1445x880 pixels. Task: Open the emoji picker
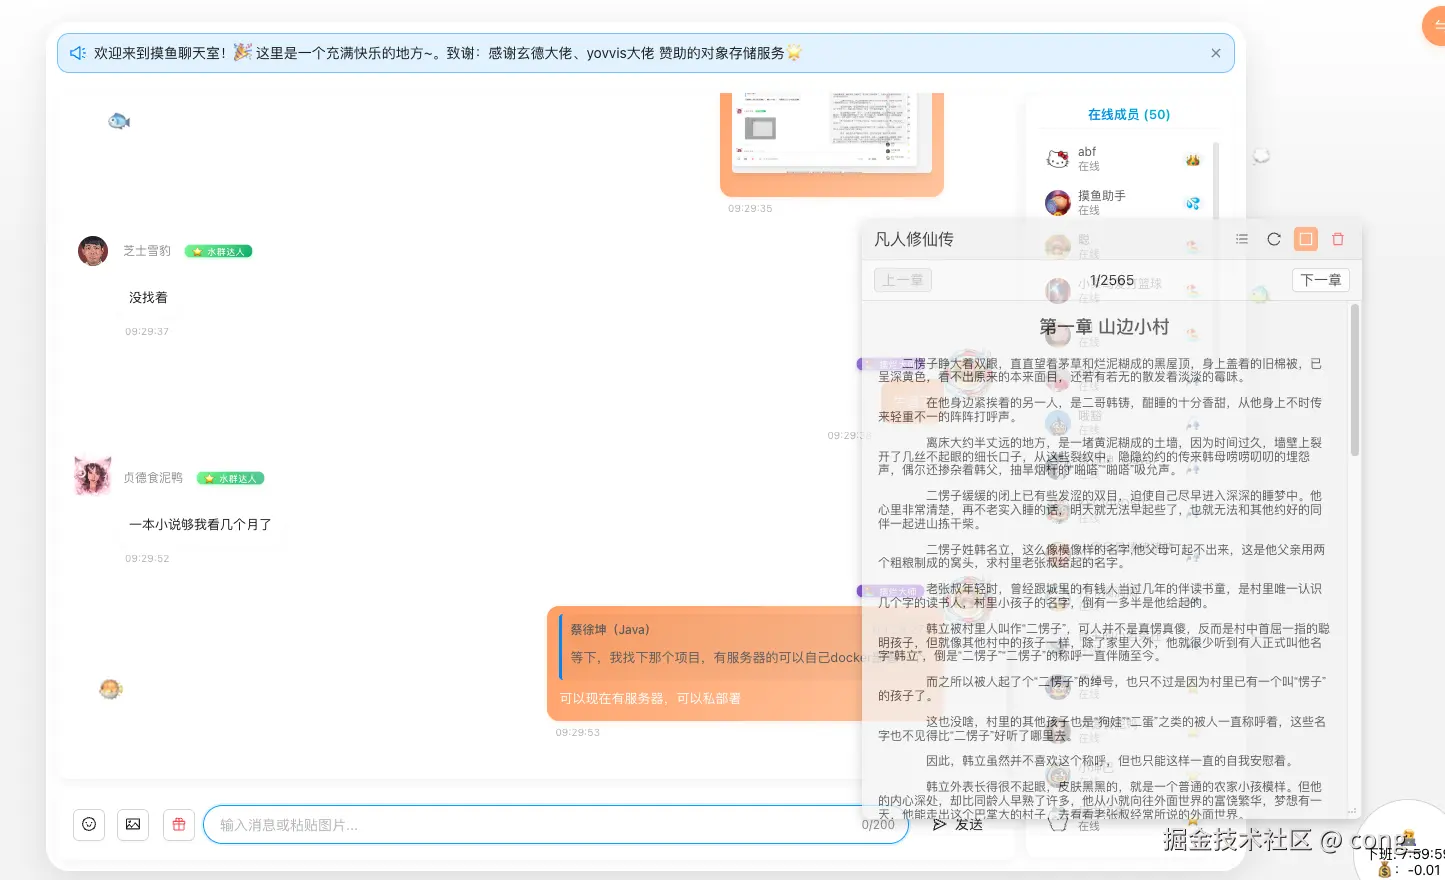(x=89, y=824)
